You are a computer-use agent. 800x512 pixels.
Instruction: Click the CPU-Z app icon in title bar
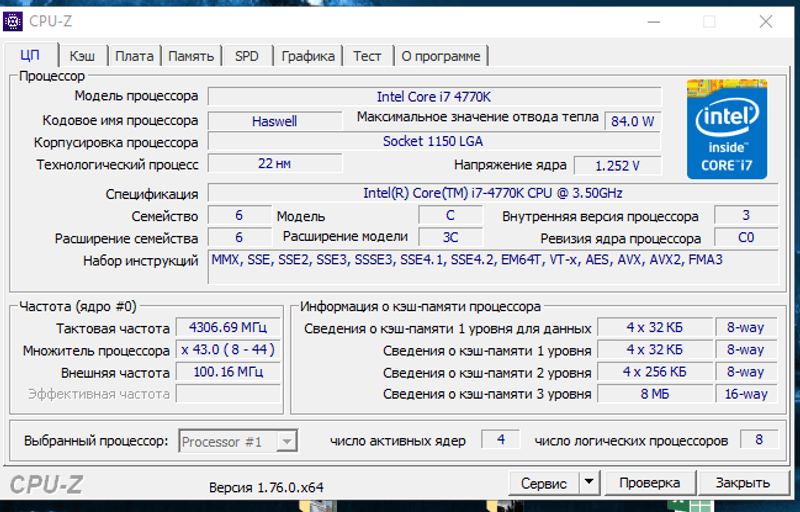[x=14, y=20]
